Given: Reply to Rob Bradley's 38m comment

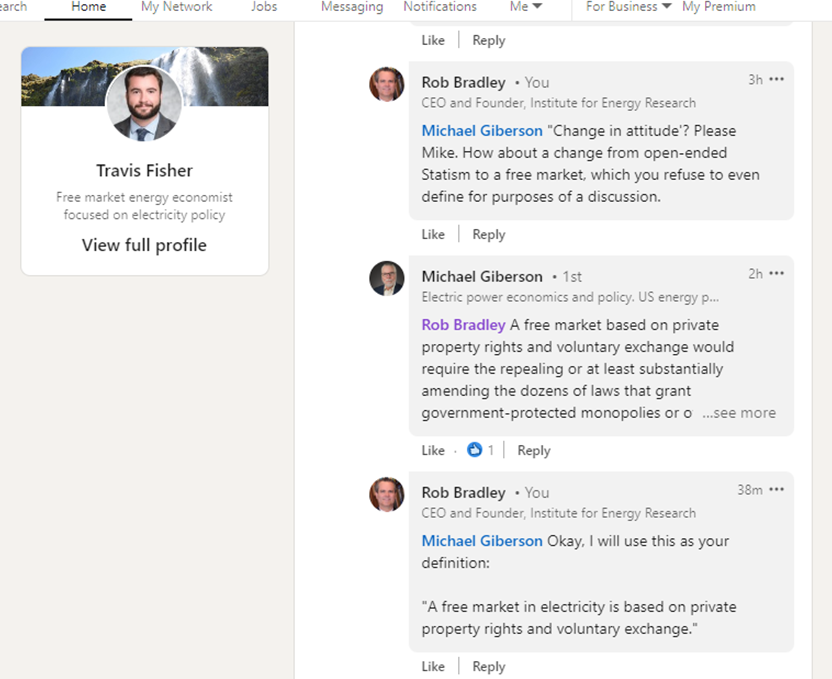Looking at the screenshot, I should coord(489,667).
